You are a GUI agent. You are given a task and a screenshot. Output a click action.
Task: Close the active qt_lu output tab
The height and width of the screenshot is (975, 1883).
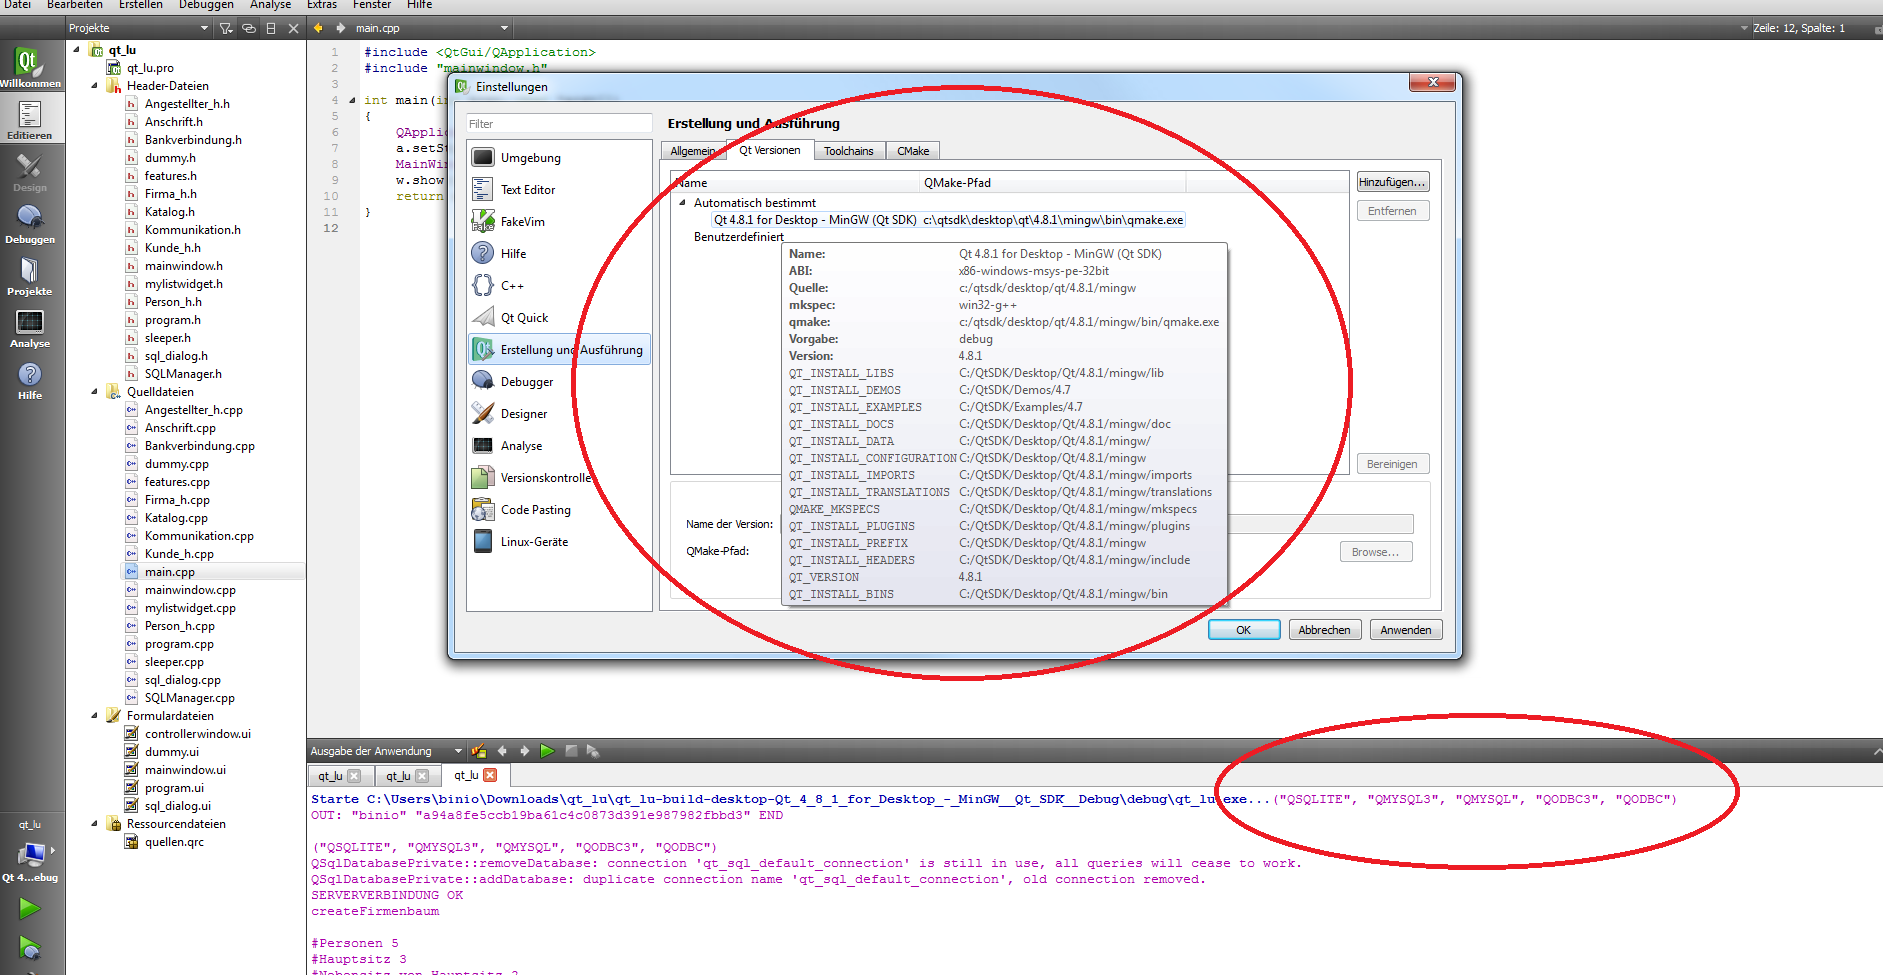[x=490, y=775]
